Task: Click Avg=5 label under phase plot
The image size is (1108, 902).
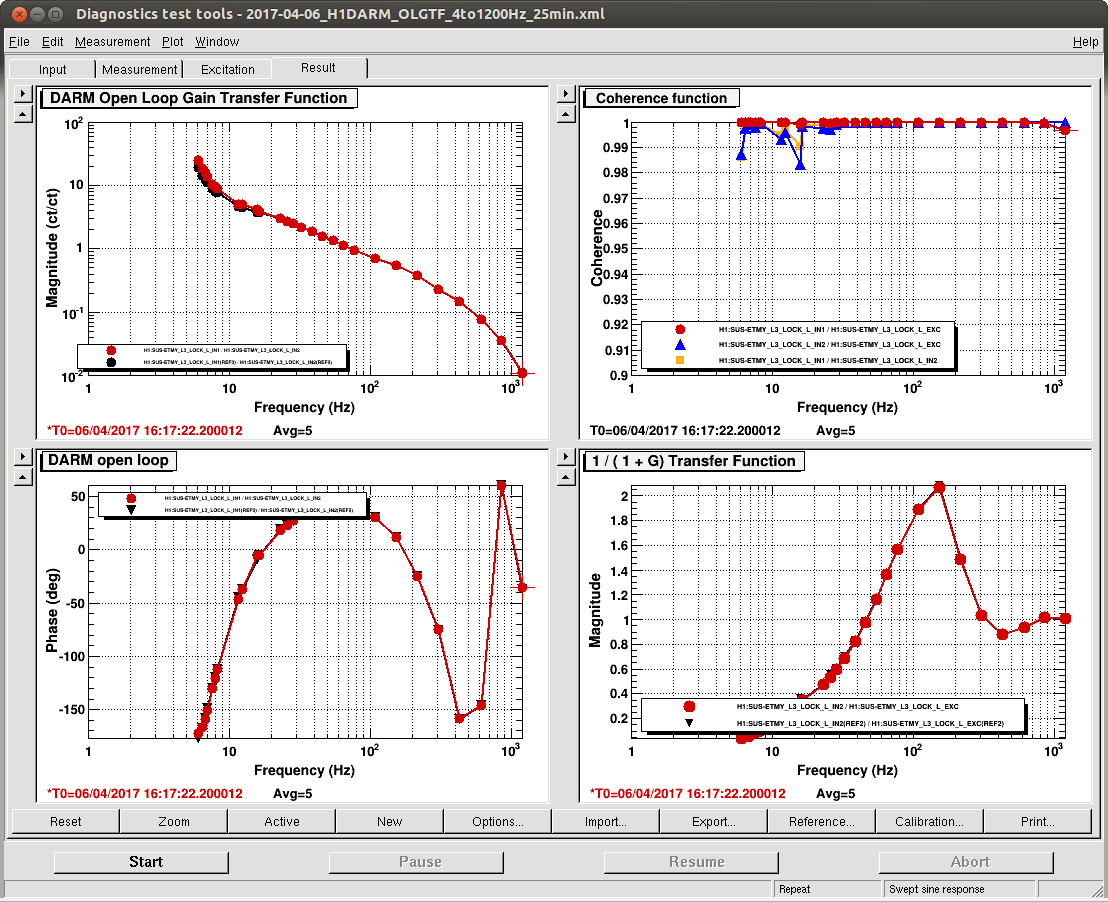Action: 293,794
